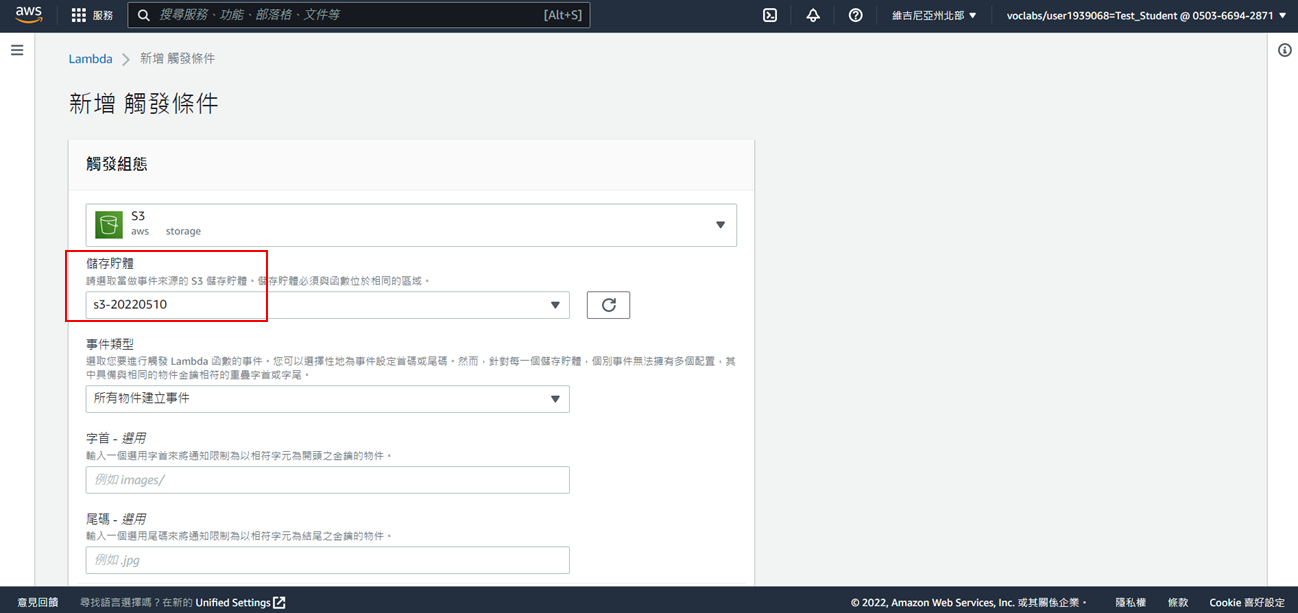Click the AWS logo home icon
Image resolution: width=1298 pixels, height=613 pixels.
28,15
